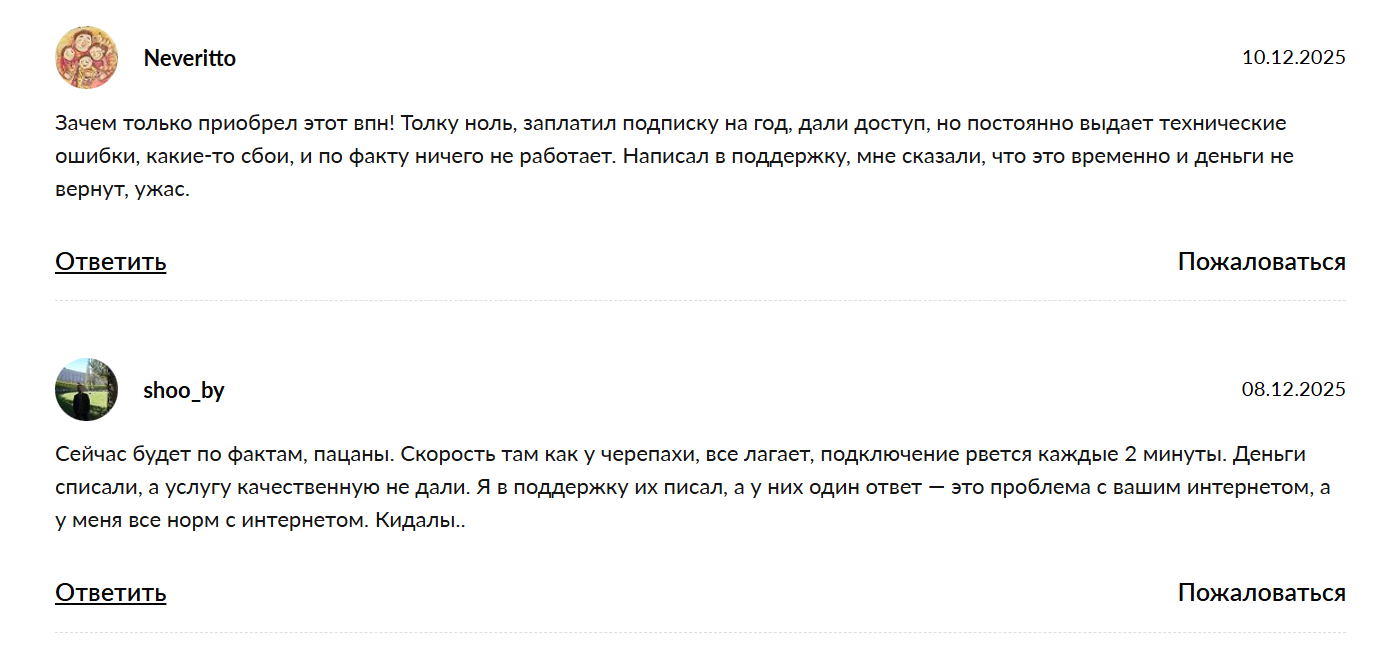Image resolution: width=1373 pixels, height=655 pixels.
Task: Reply to Neveritto's comment via Ответить
Action: click(110, 262)
